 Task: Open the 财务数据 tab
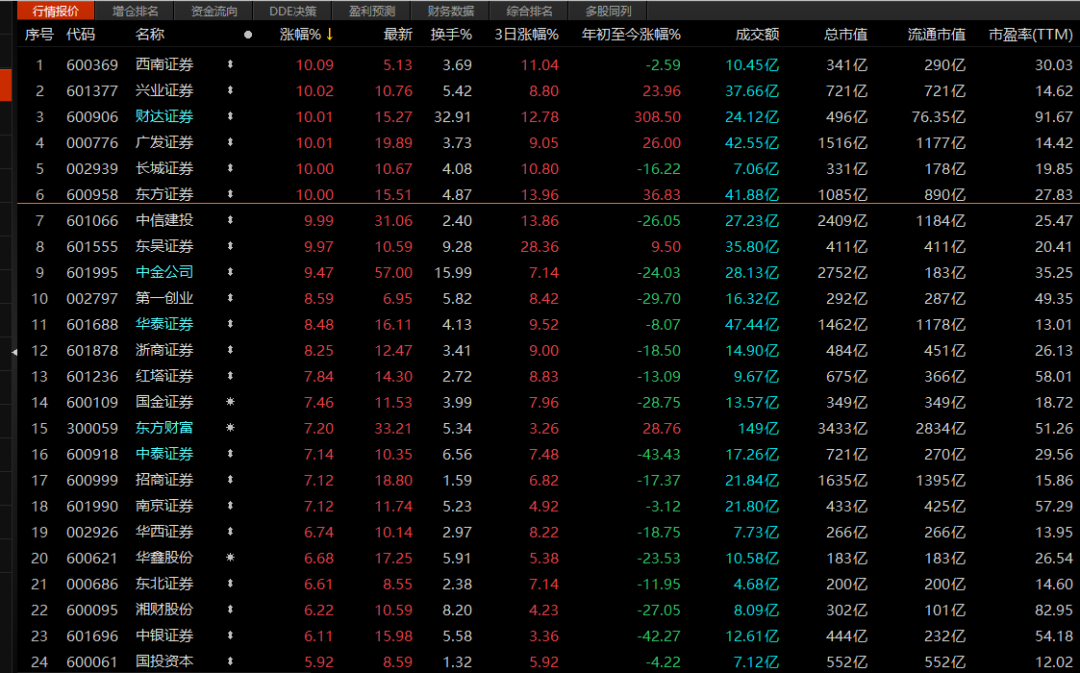coord(450,11)
